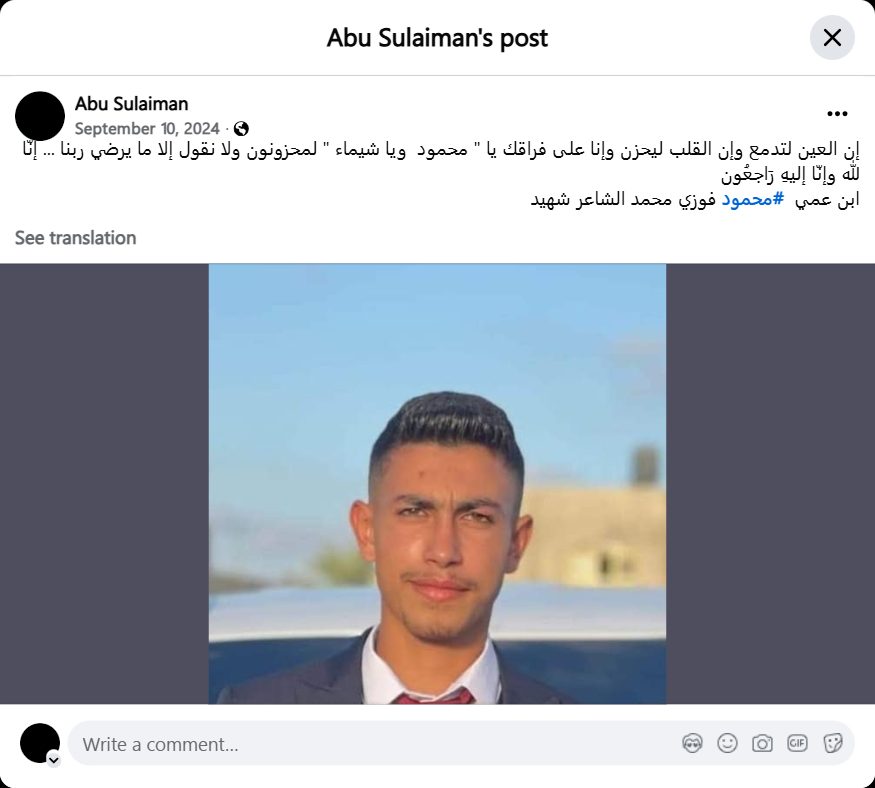The width and height of the screenshot is (875, 788).
Task: Open Abu Sulaiman's profile name link
Action: point(132,104)
